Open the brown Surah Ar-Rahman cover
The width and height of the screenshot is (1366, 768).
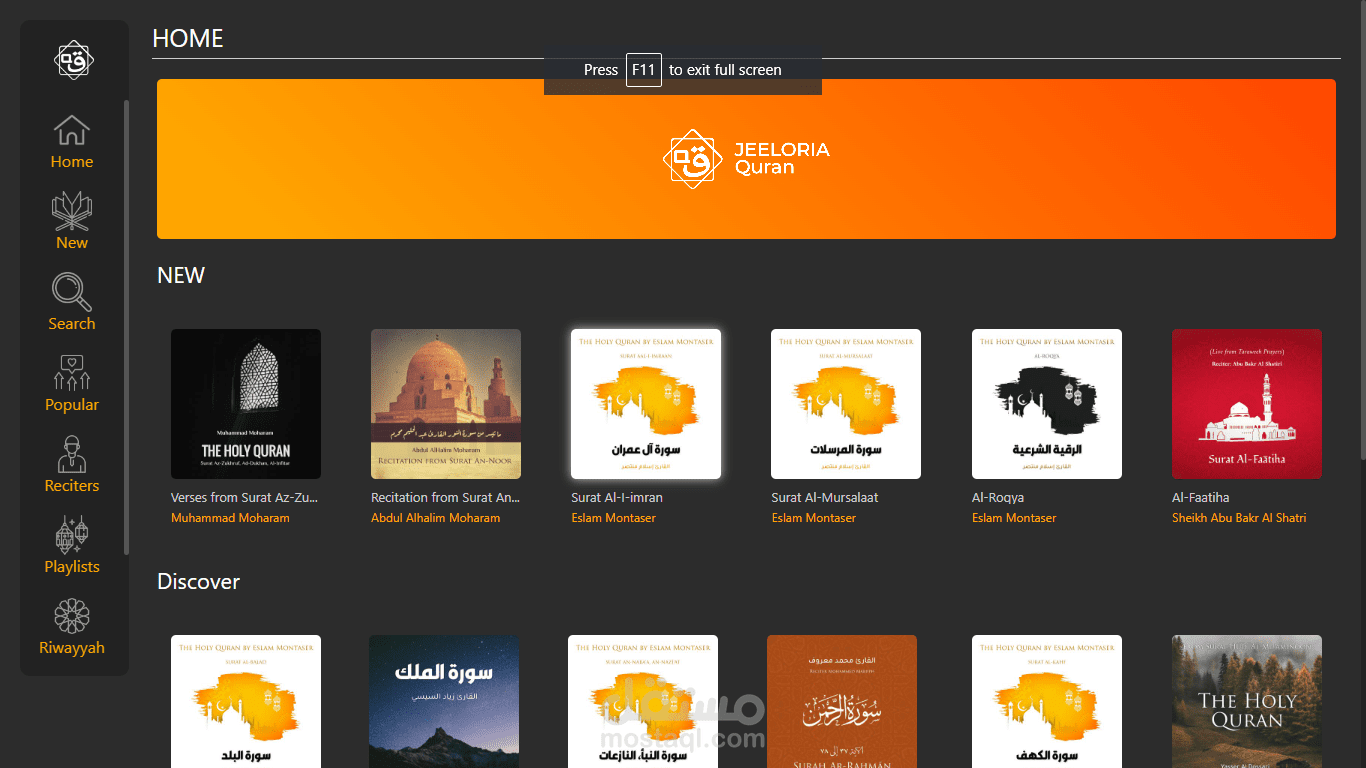coord(842,701)
